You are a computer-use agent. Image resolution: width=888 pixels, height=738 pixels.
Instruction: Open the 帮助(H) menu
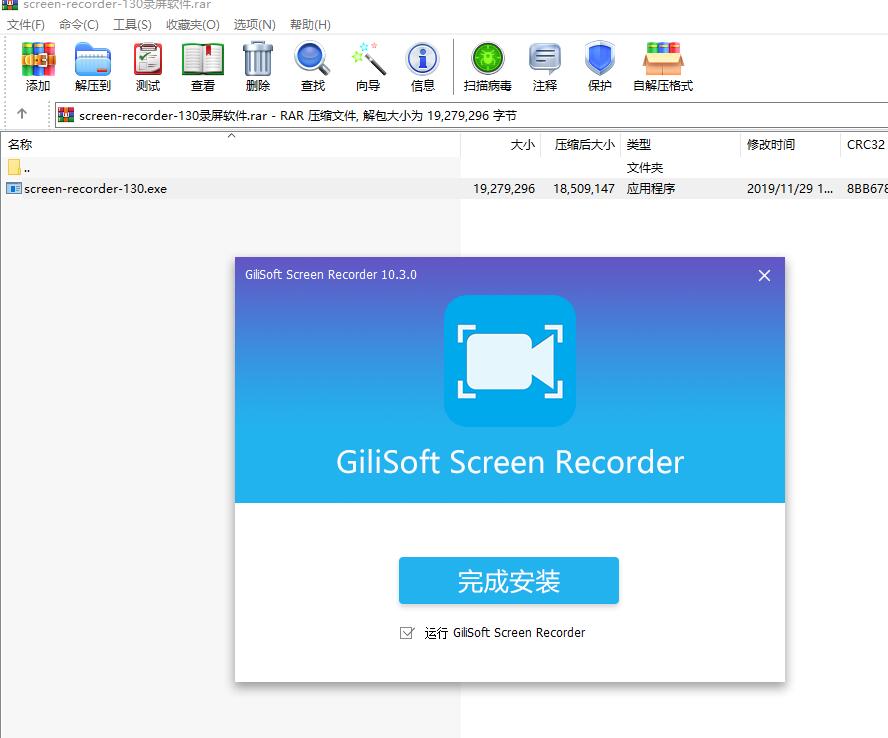(x=310, y=24)
